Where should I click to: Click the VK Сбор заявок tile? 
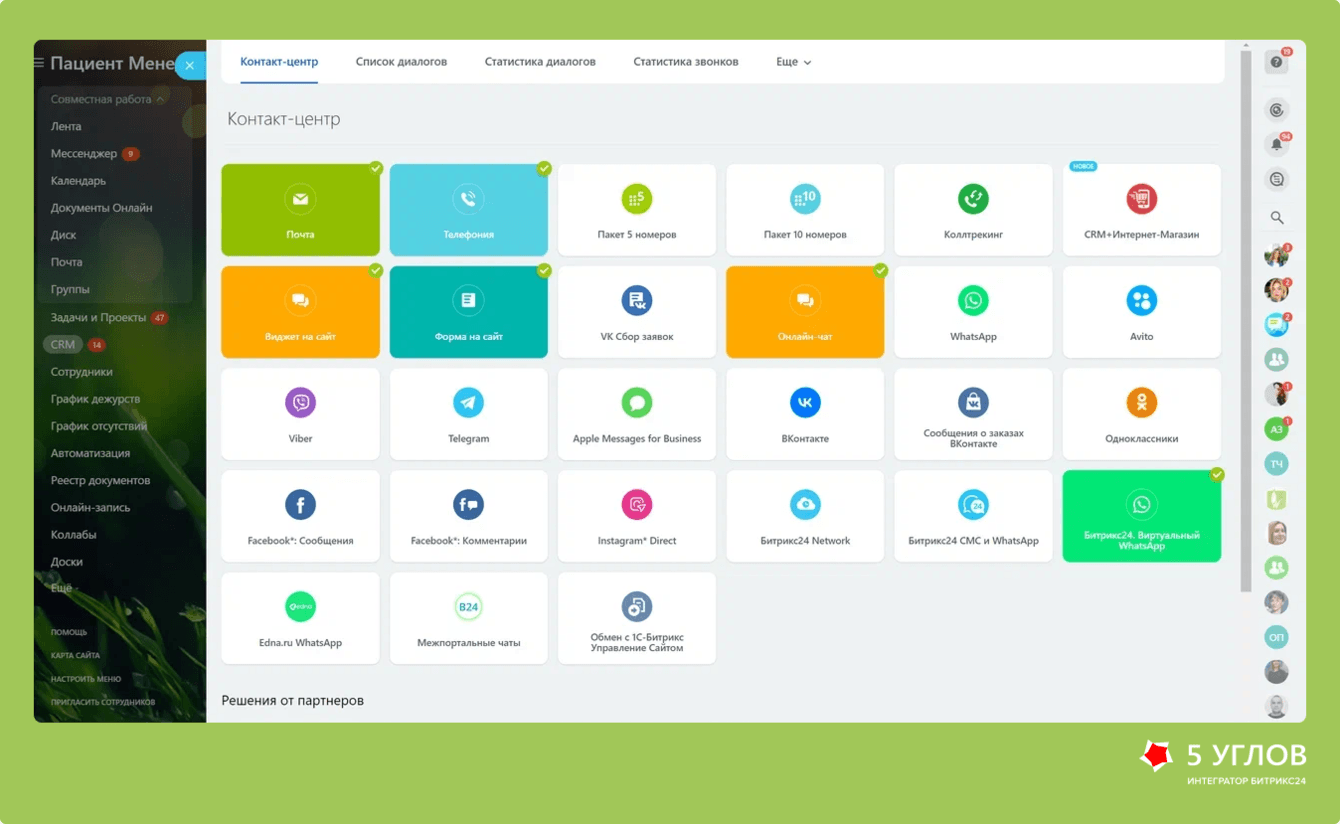click(x=637, y=312)
